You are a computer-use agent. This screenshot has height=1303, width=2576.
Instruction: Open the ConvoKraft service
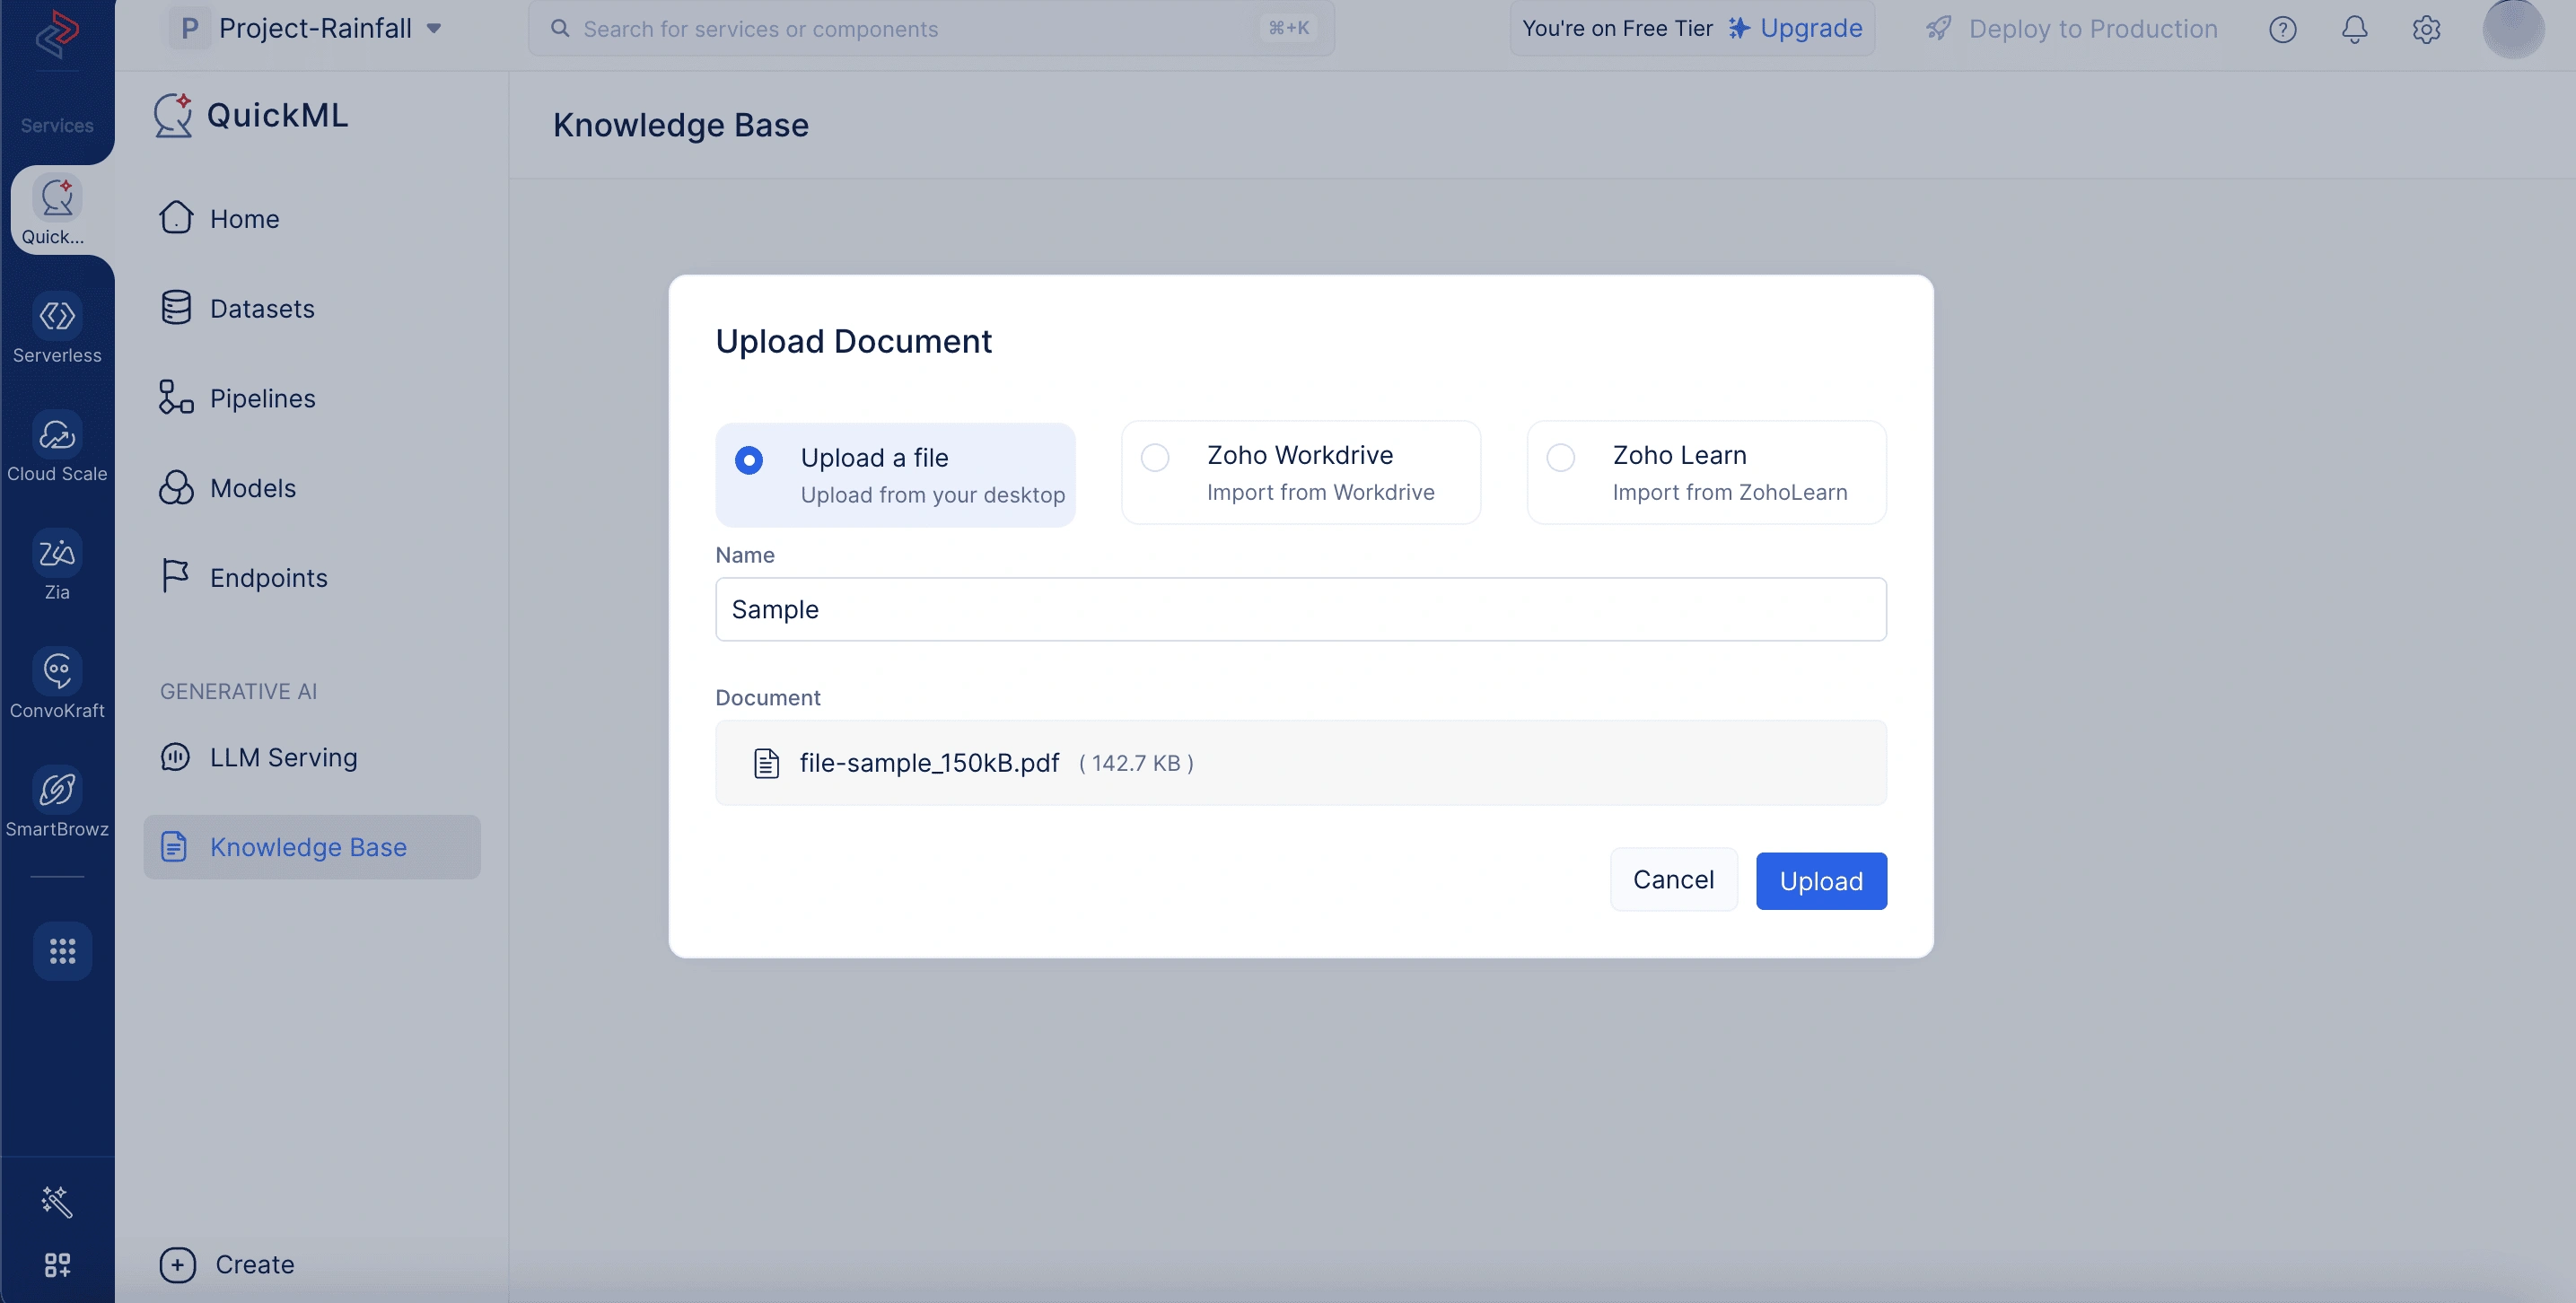[57, 683]
